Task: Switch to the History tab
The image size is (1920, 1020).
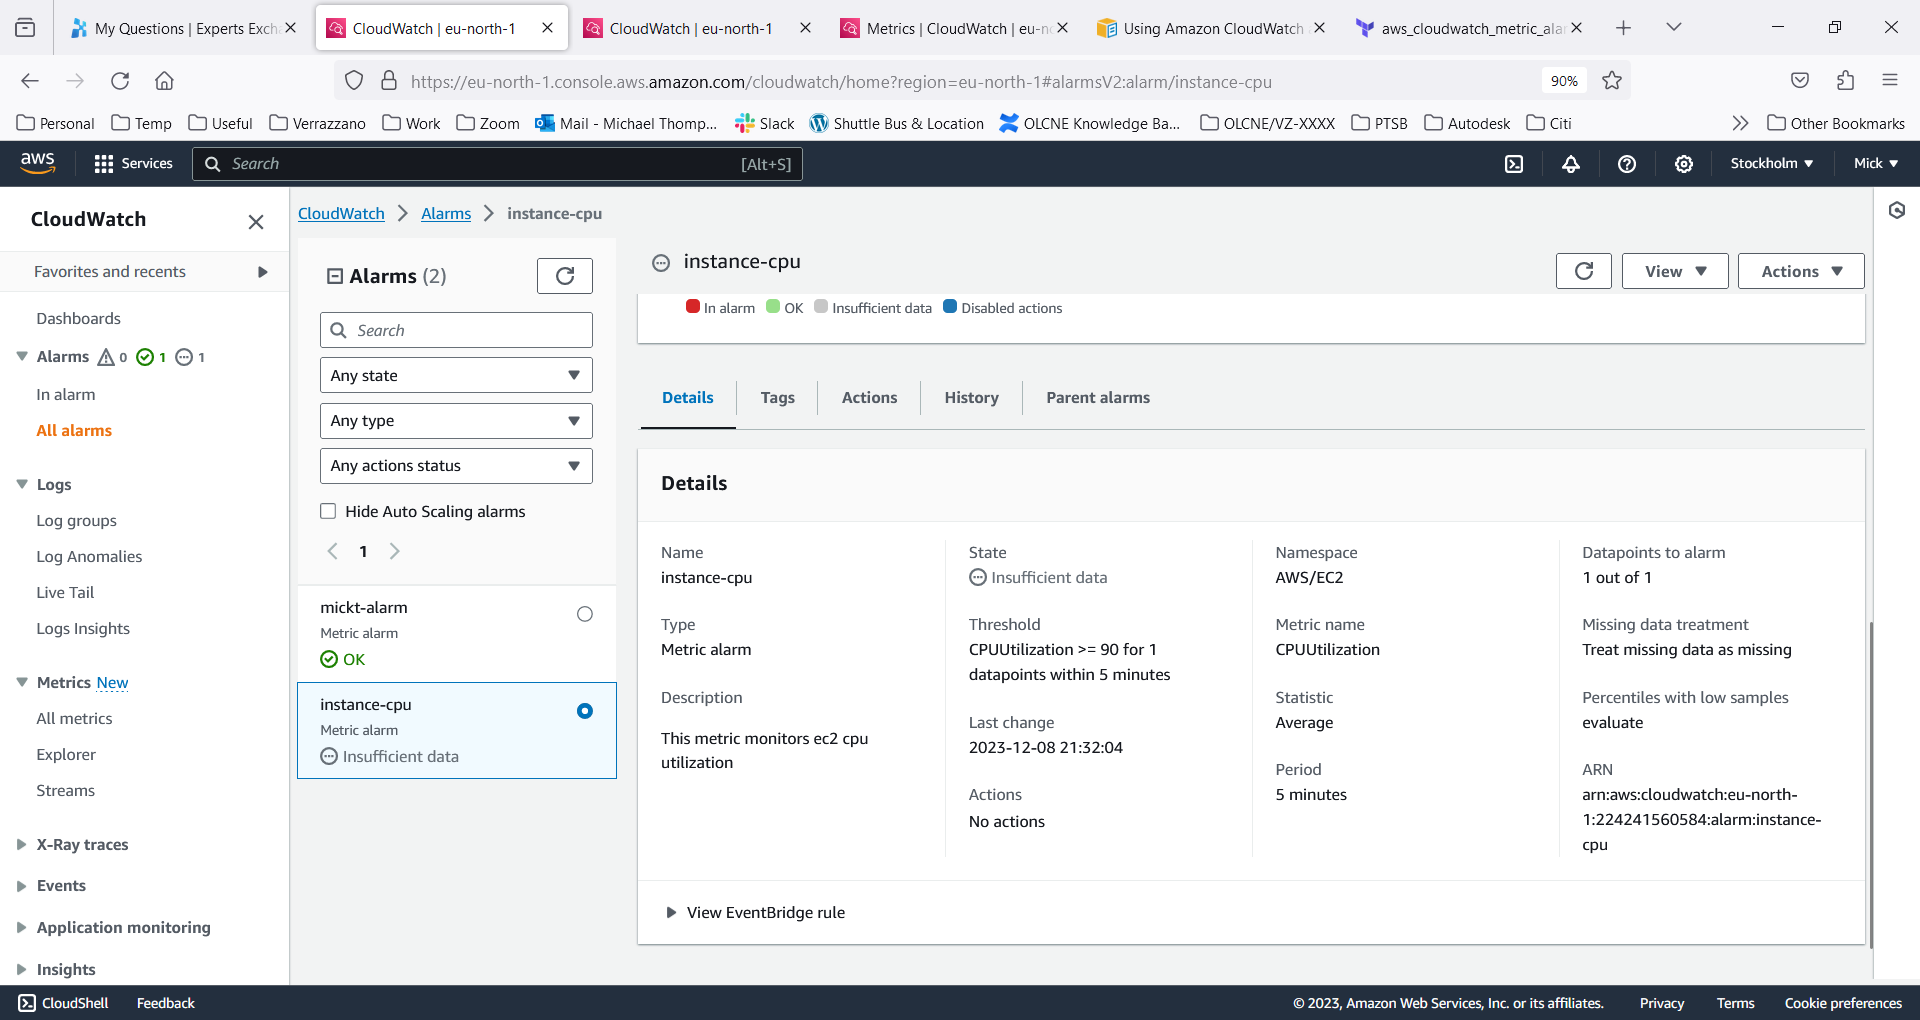Action: click(x=971, y=397)
